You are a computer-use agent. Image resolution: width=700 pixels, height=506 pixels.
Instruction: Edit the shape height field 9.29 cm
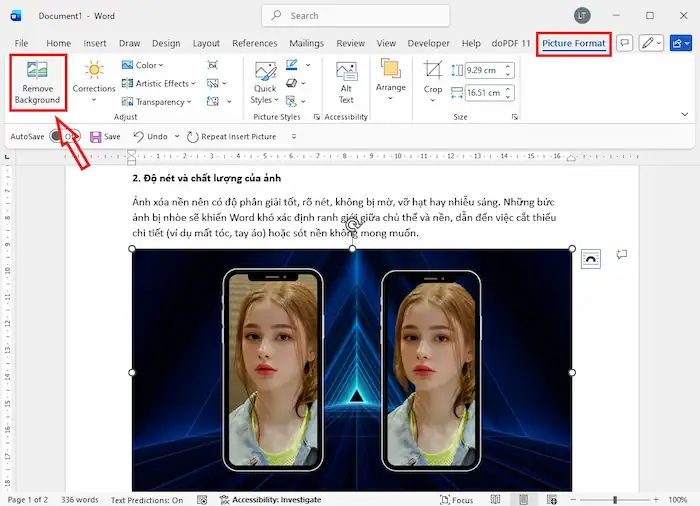(x=485, y=70)
